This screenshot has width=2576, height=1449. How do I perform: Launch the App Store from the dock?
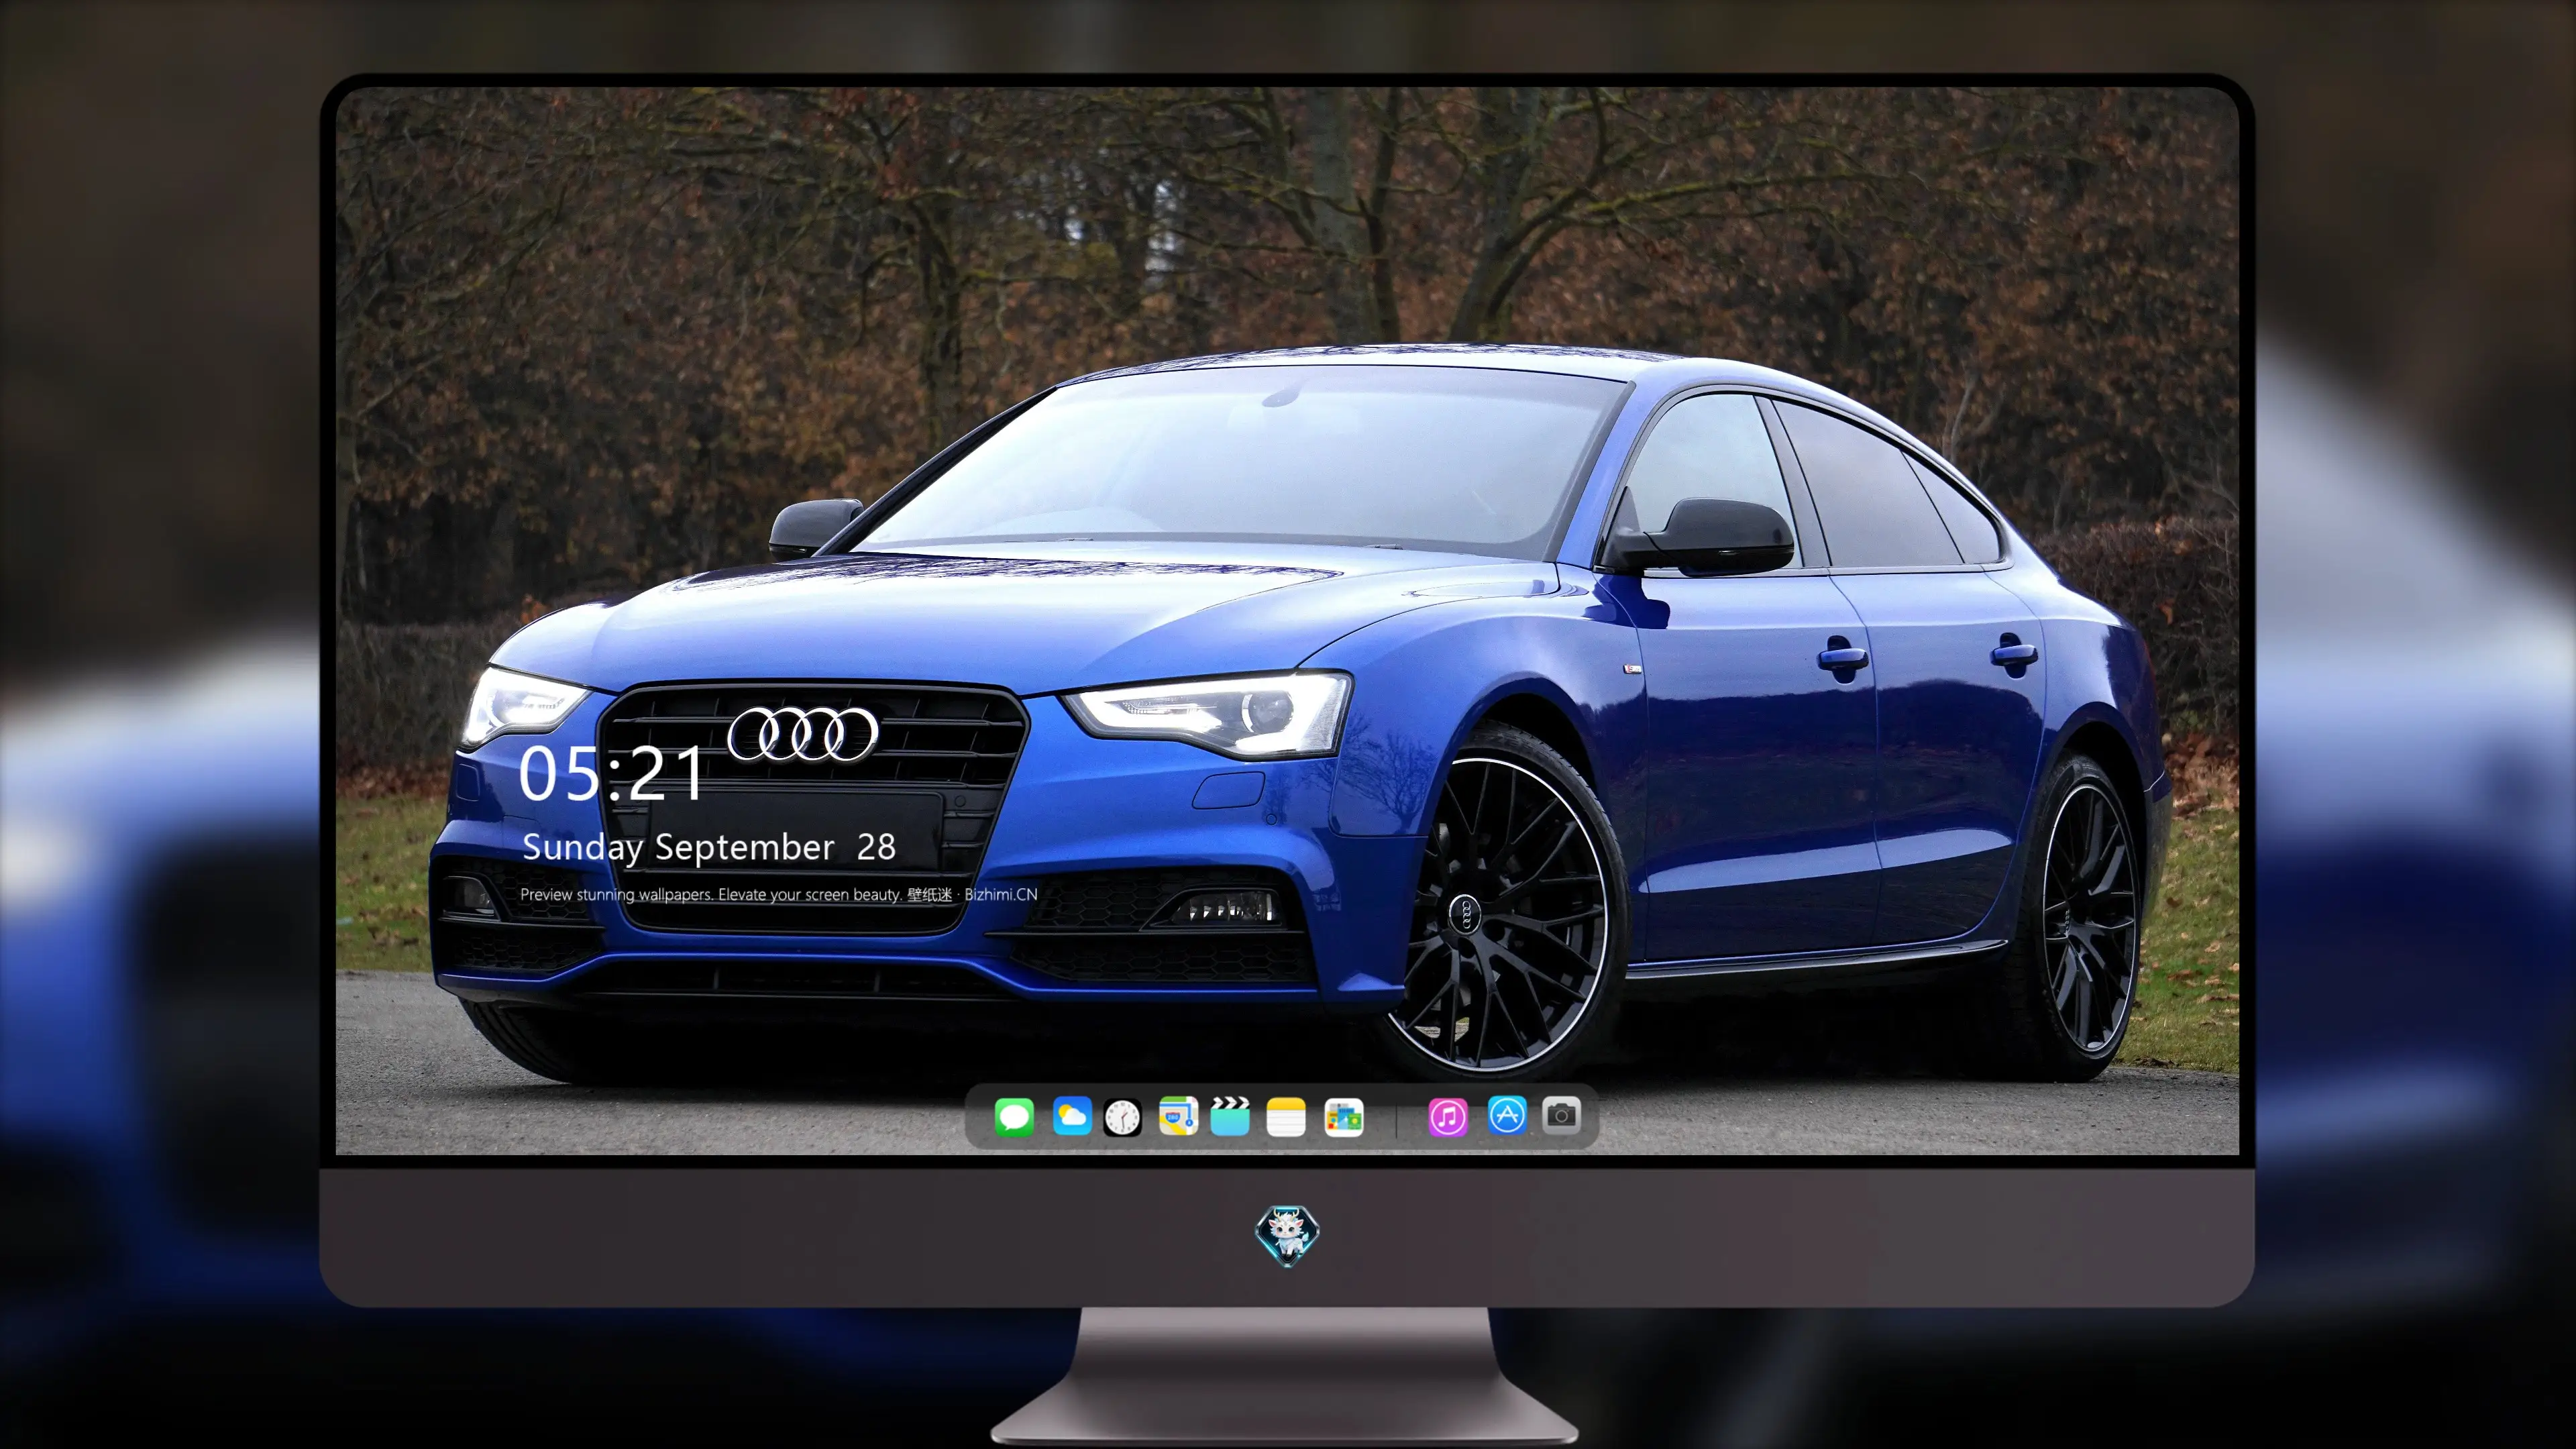(1507, 1116)
